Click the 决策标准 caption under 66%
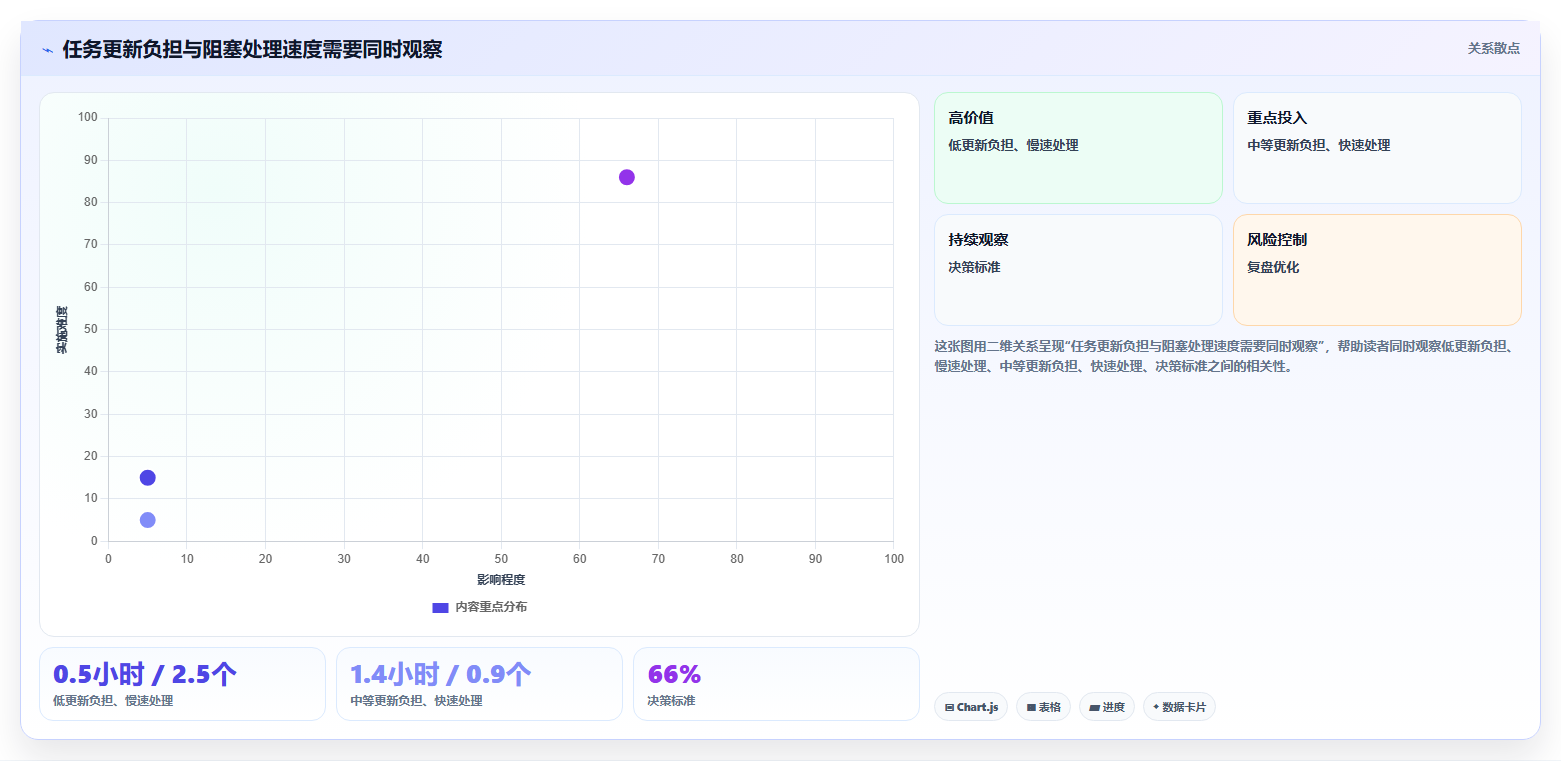 tap(671, 701)
